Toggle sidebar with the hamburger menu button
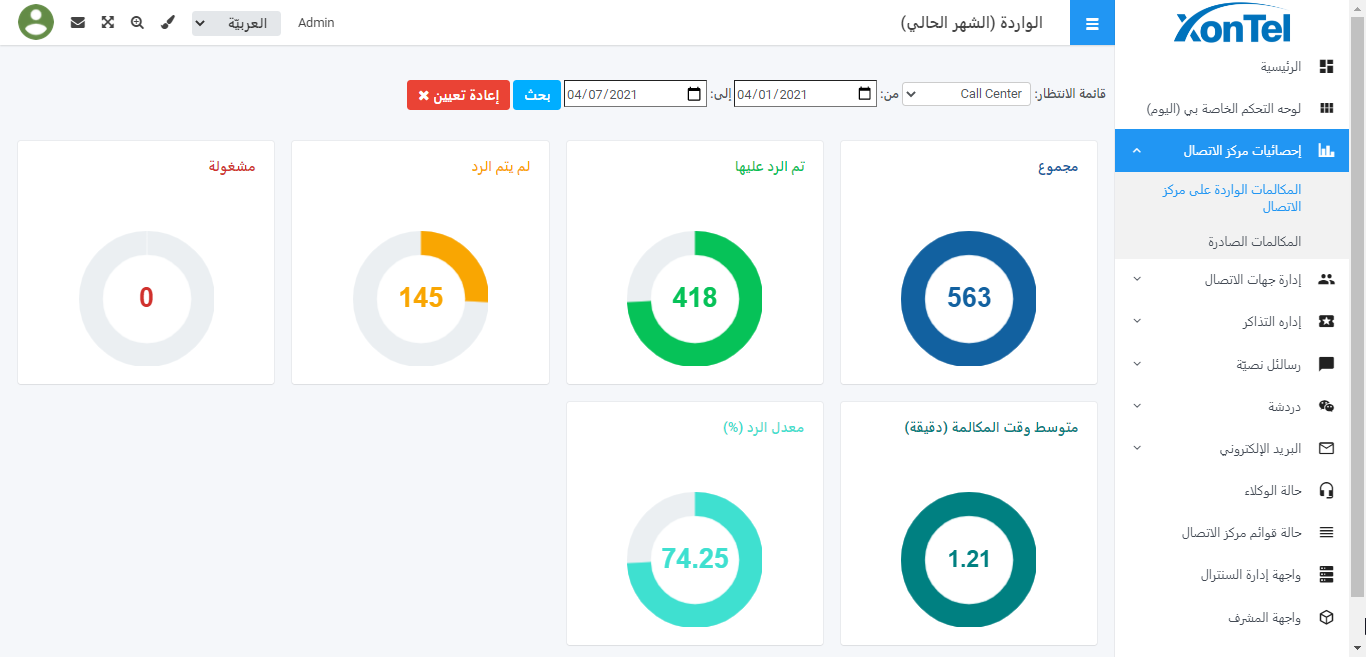This screenshot has width=1366, height=657. click(1092, 23)
